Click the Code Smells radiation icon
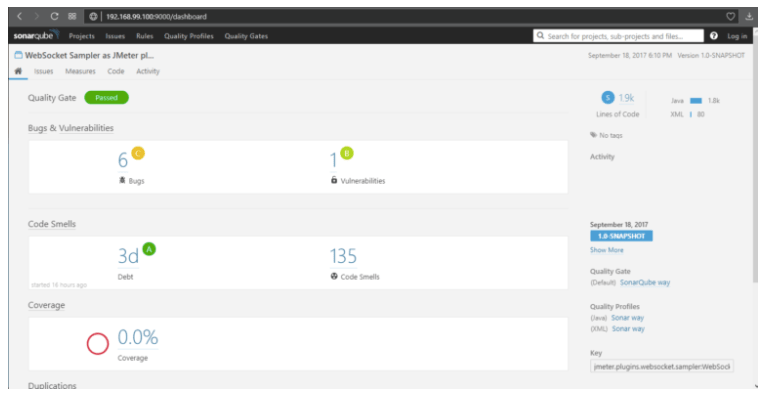This screenshot has height=398, width=771. tap(334, 276)
